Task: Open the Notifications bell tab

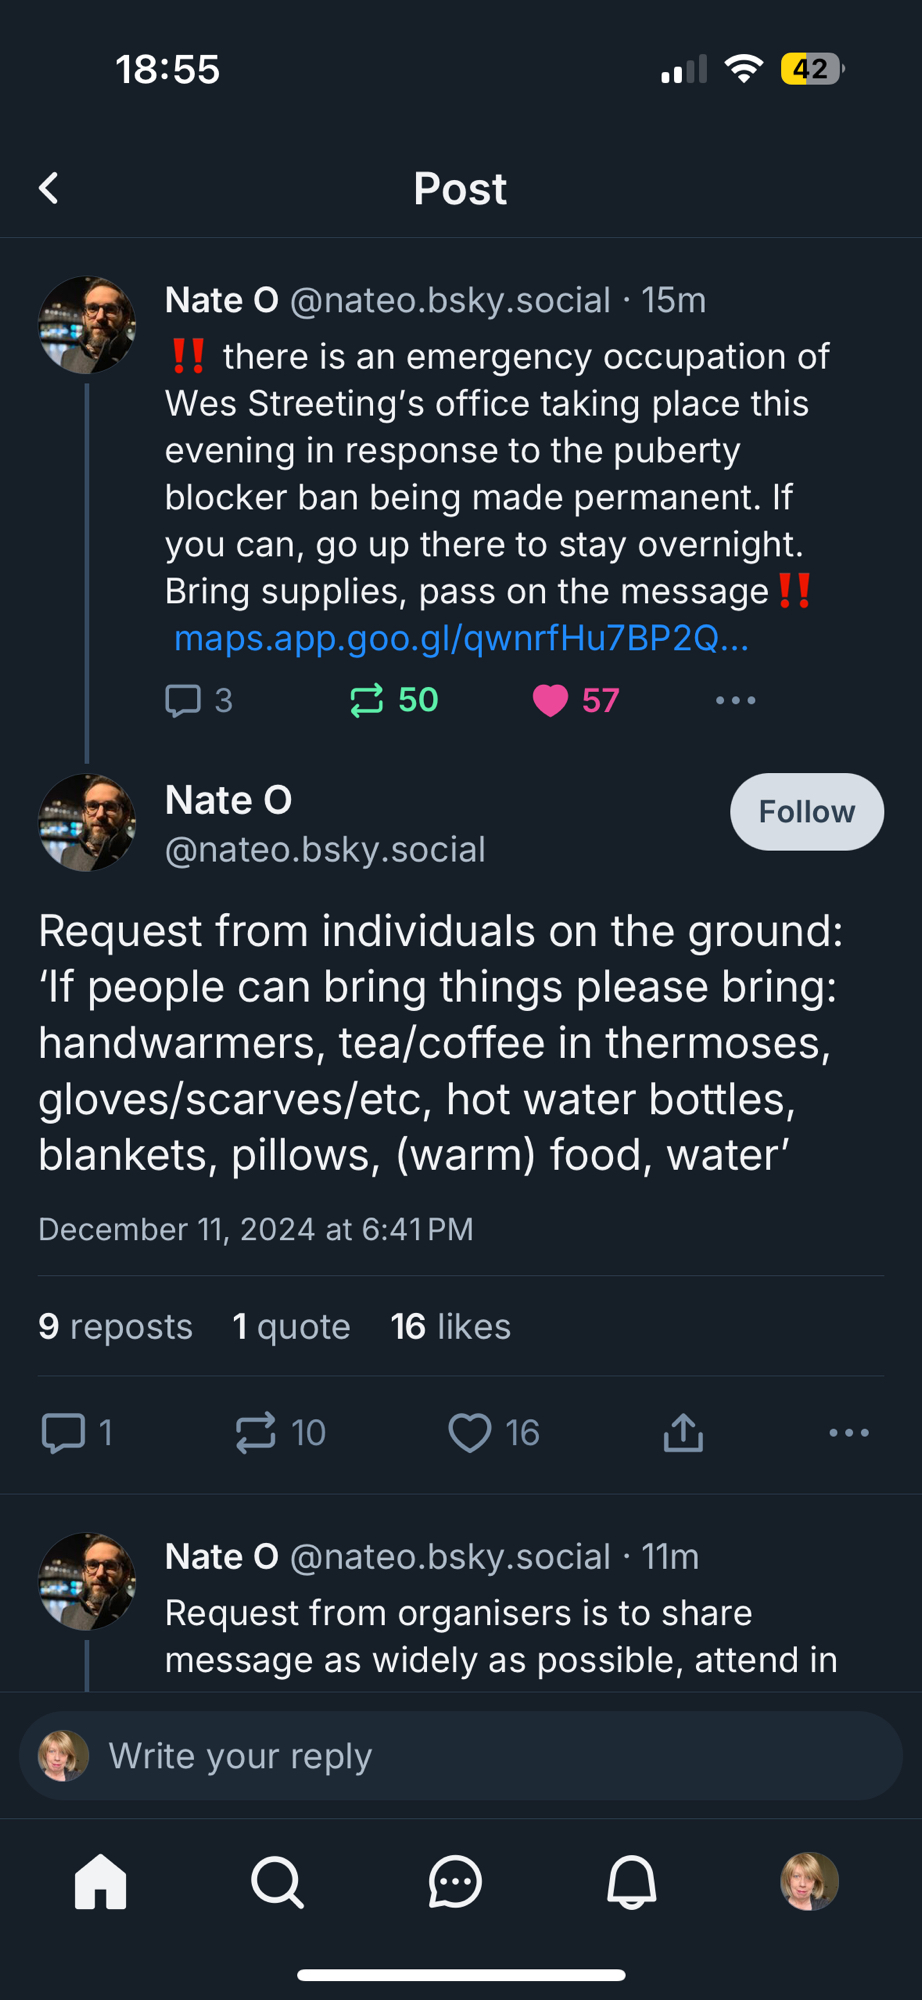Action: click(x=632, y=1882)
